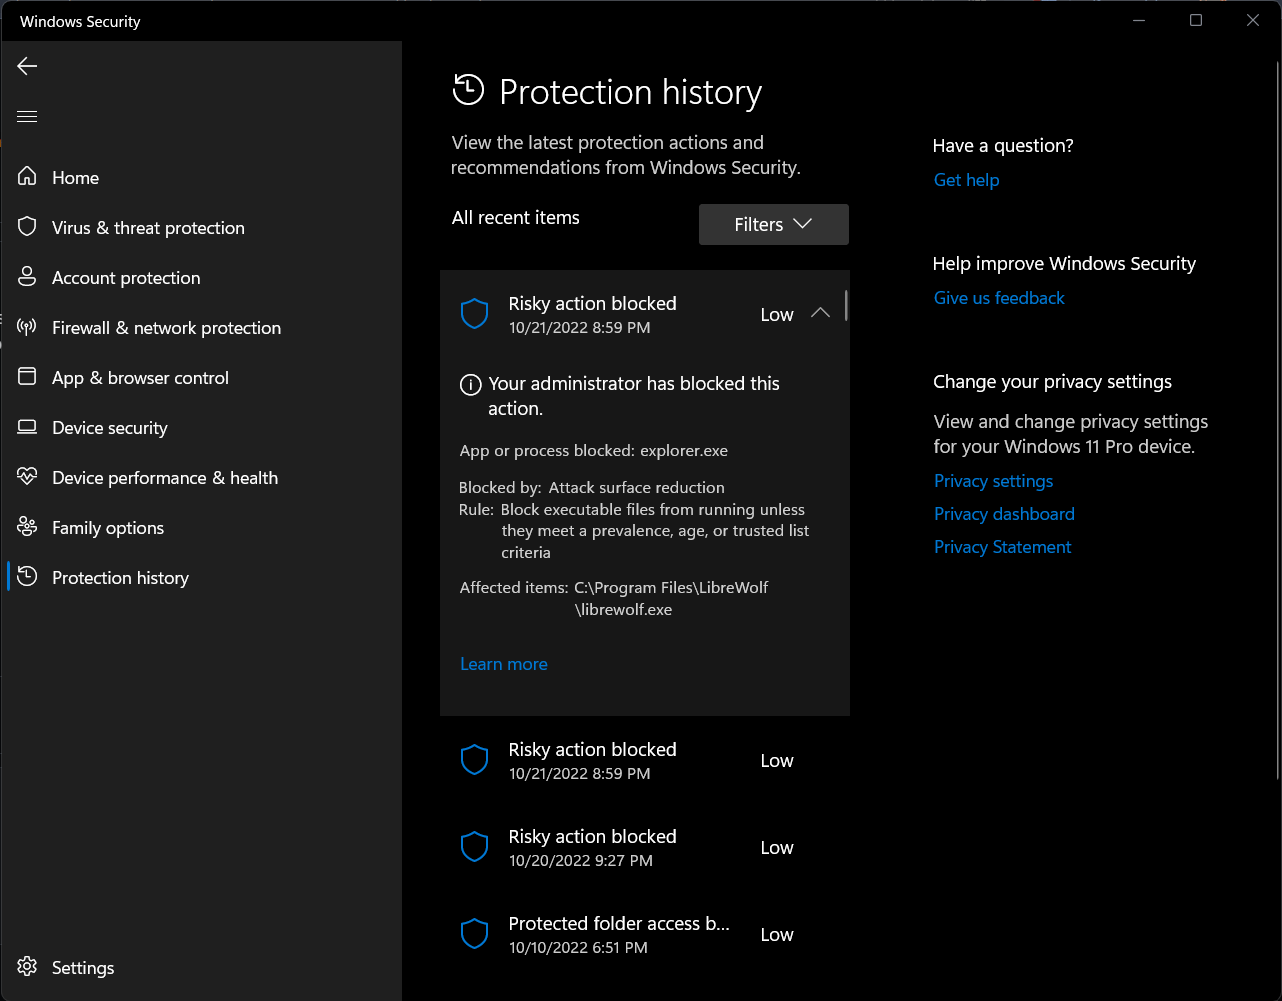Click the Home house icon
Image resolution: width=1282 pixels, height=1001 pixels.
click(27, 177)
